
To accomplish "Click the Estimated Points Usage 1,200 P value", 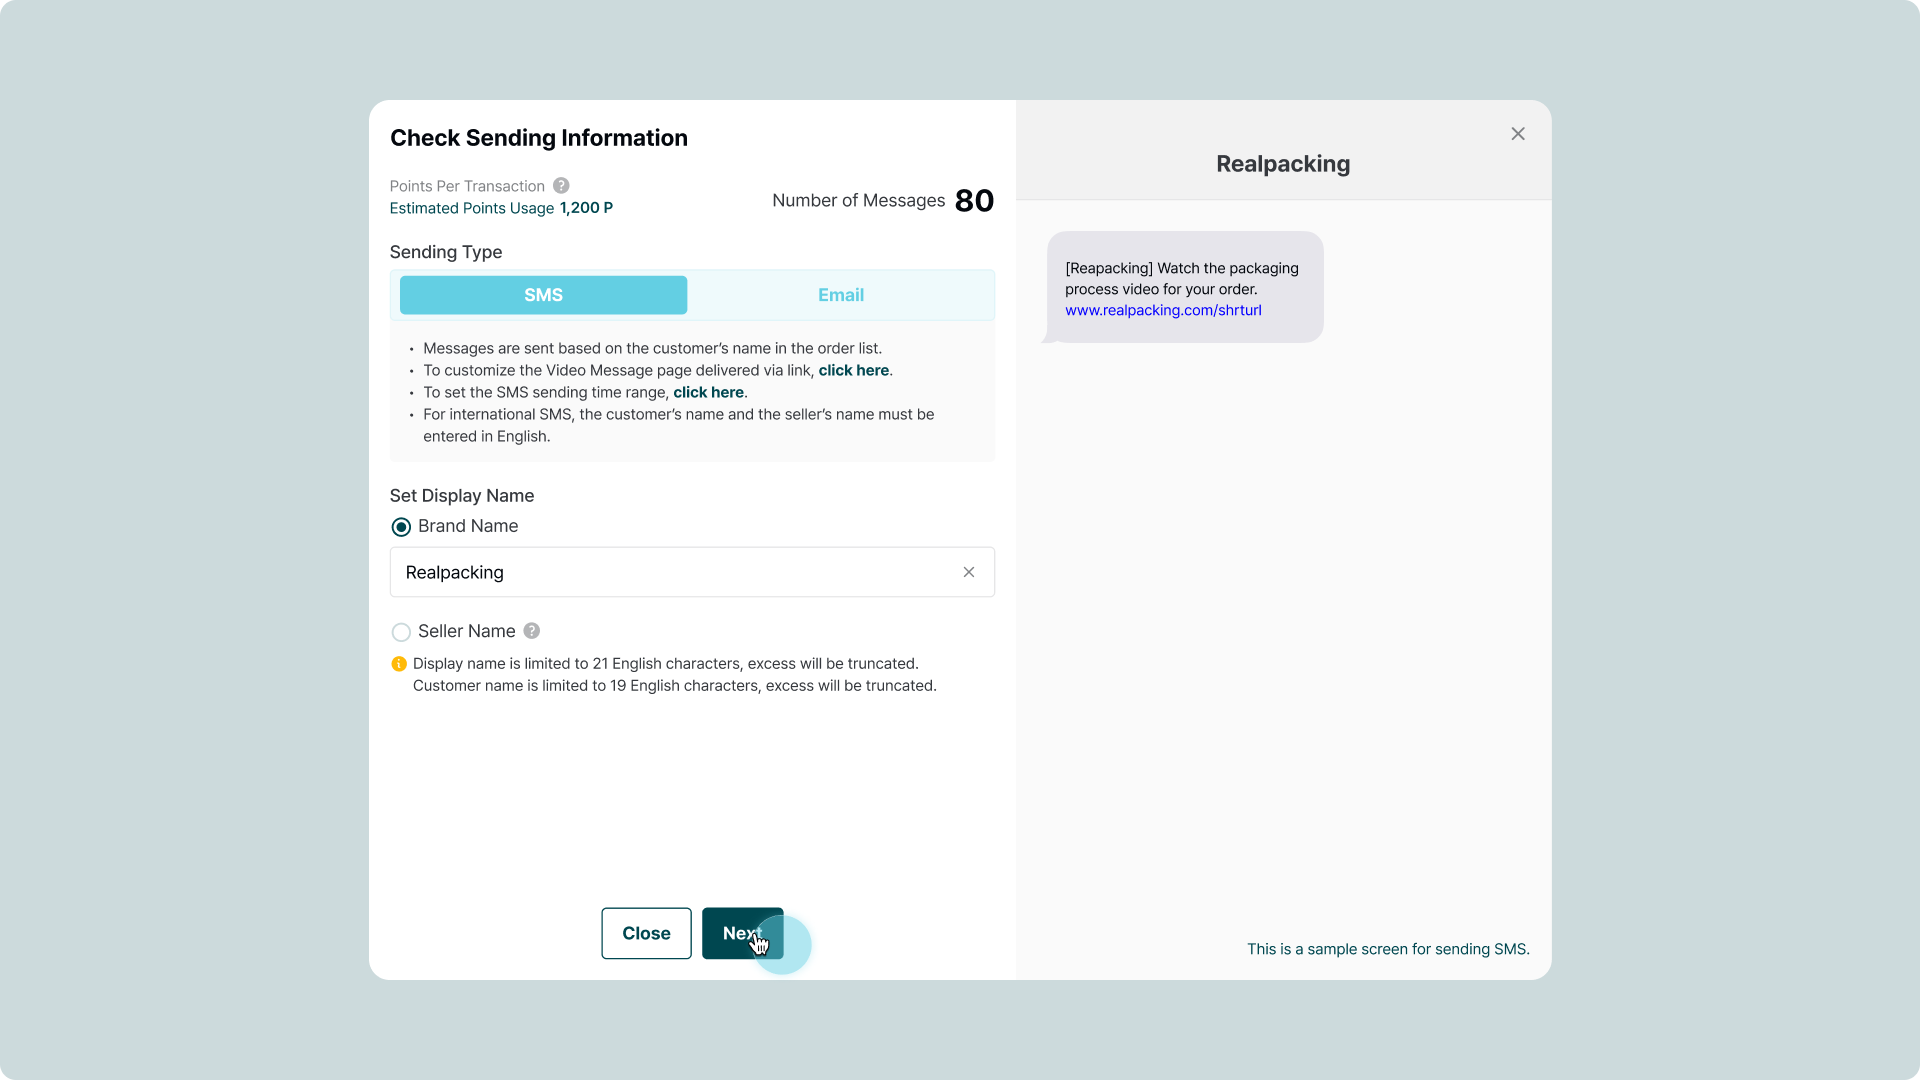I will pos(586,208).
